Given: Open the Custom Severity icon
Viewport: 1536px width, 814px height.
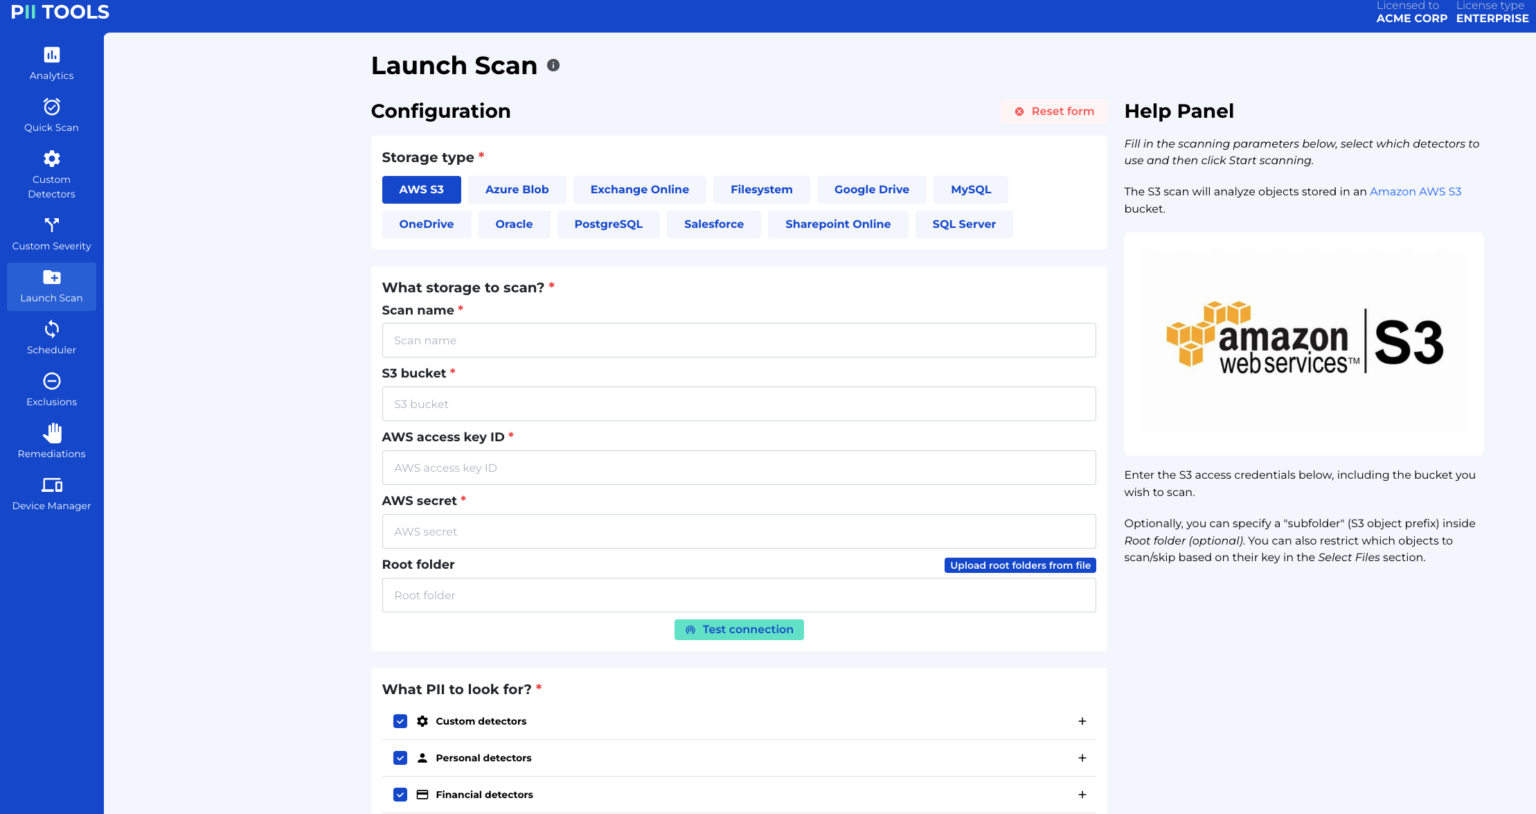Looking at the screenshot, I should 52,225.
